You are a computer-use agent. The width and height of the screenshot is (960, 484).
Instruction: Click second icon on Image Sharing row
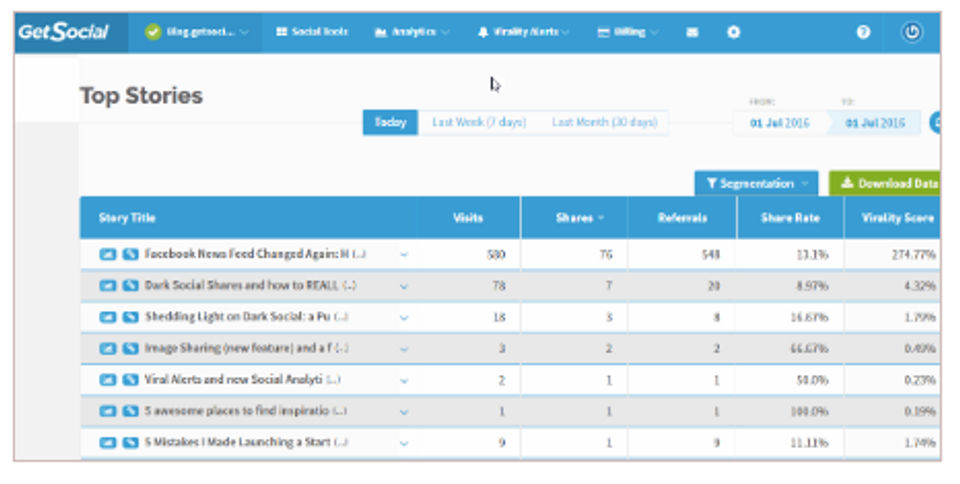[x=130, y=348]
